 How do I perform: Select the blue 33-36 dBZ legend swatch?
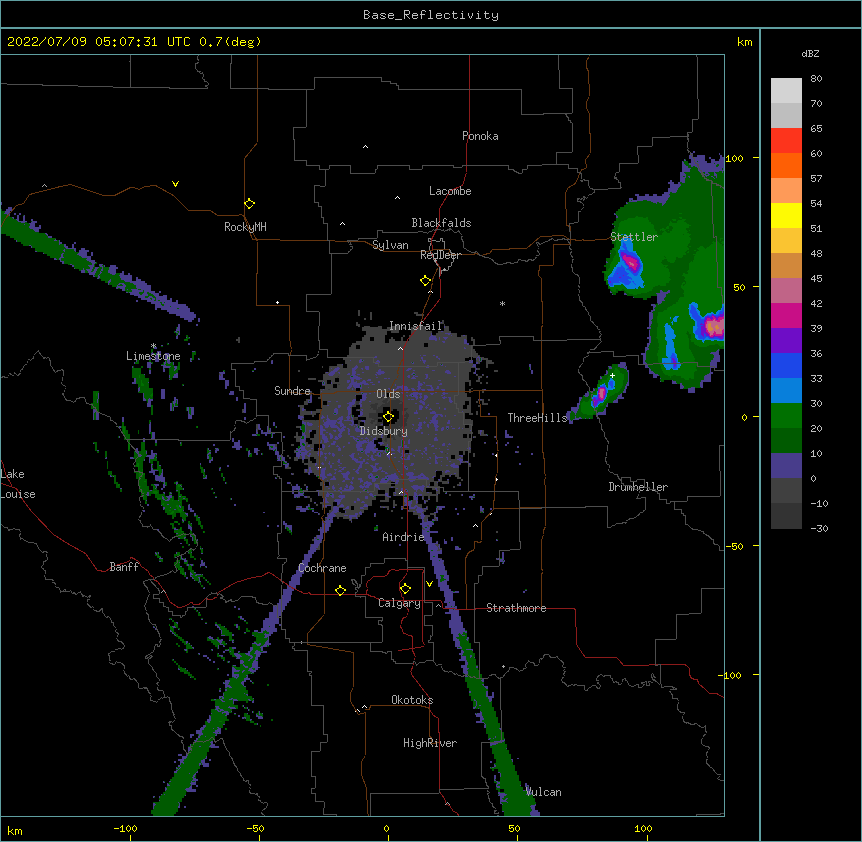click(786, 365)
